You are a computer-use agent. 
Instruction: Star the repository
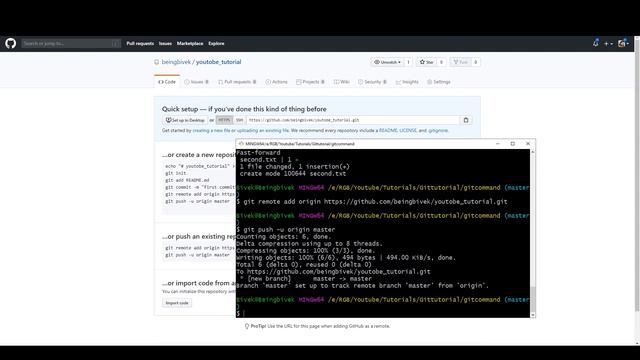tap(427, 62)
